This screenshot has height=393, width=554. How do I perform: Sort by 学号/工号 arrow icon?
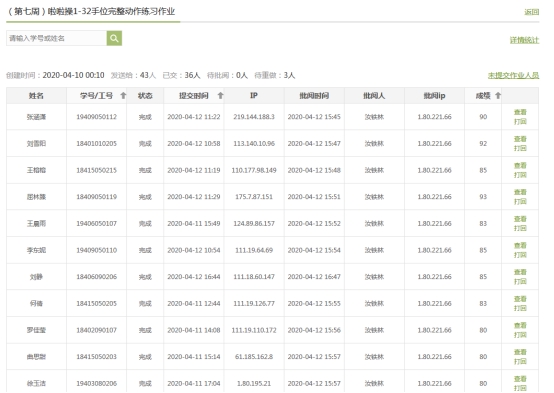click(123, 95)
